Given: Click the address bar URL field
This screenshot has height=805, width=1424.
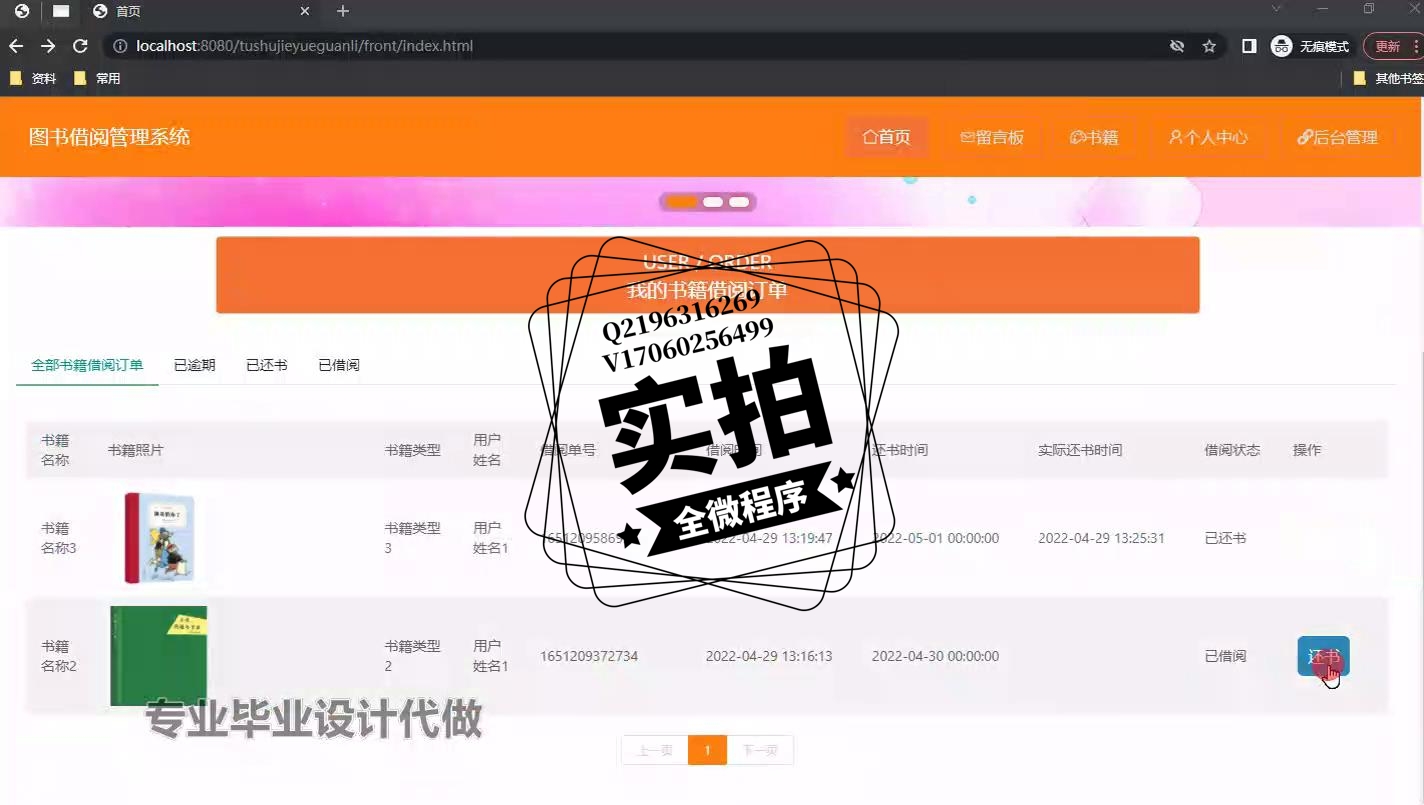Looking at the screenshot, I should pos(640,46).
